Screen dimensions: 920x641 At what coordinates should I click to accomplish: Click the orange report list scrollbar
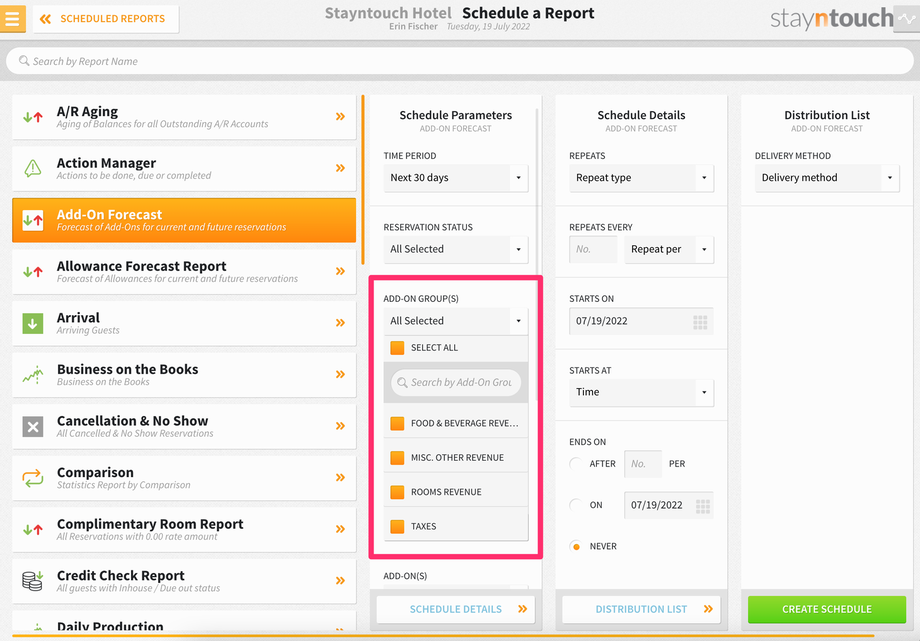coord(363,180)
